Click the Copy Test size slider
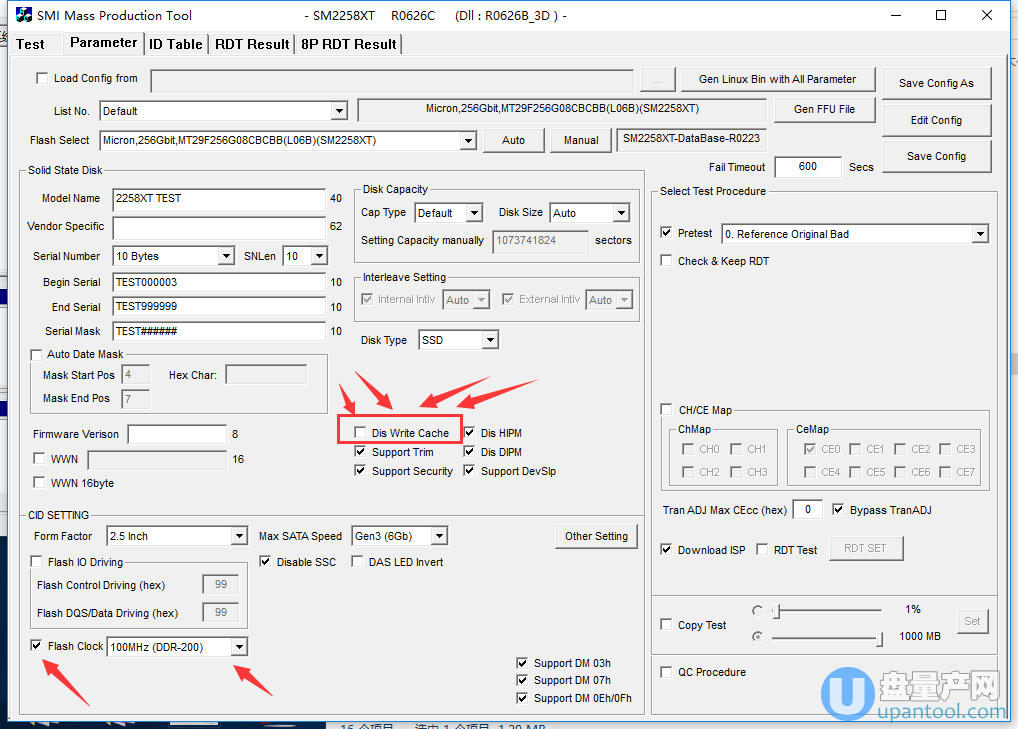The image size is (1018, 729). click(x=827, y=637)
